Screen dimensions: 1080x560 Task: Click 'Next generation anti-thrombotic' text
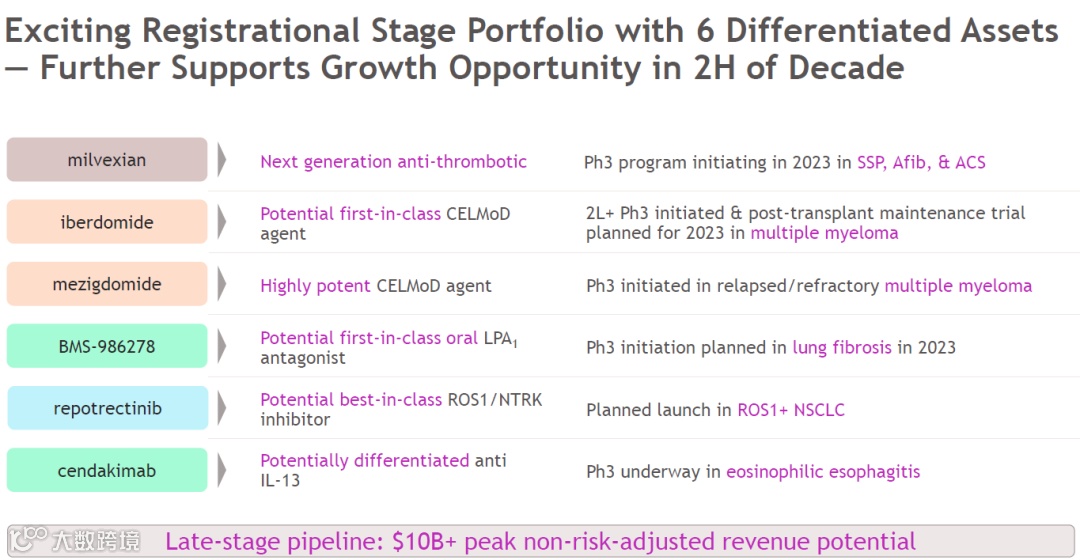pyautogui.click(x=393, y=162)
